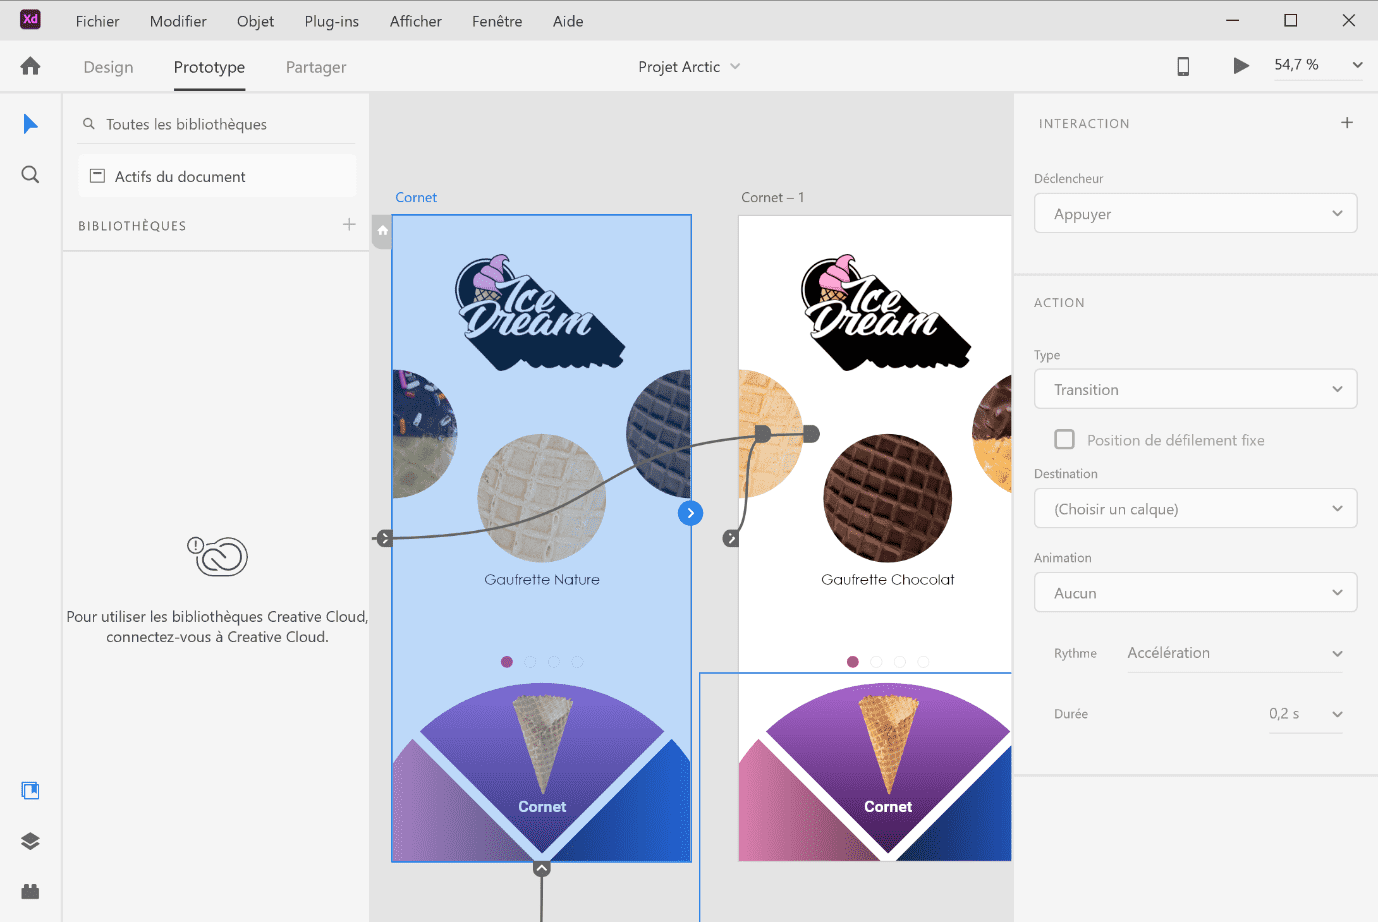Viewport: 1378px width, 922px height.
Task: Click the Gaufrette Chocolat text label
Action: coord(888,580)
